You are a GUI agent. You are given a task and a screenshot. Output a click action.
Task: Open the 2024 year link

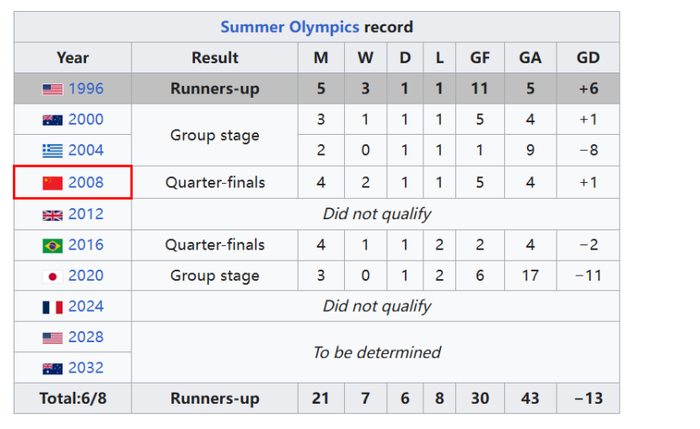tap(86, 307)
